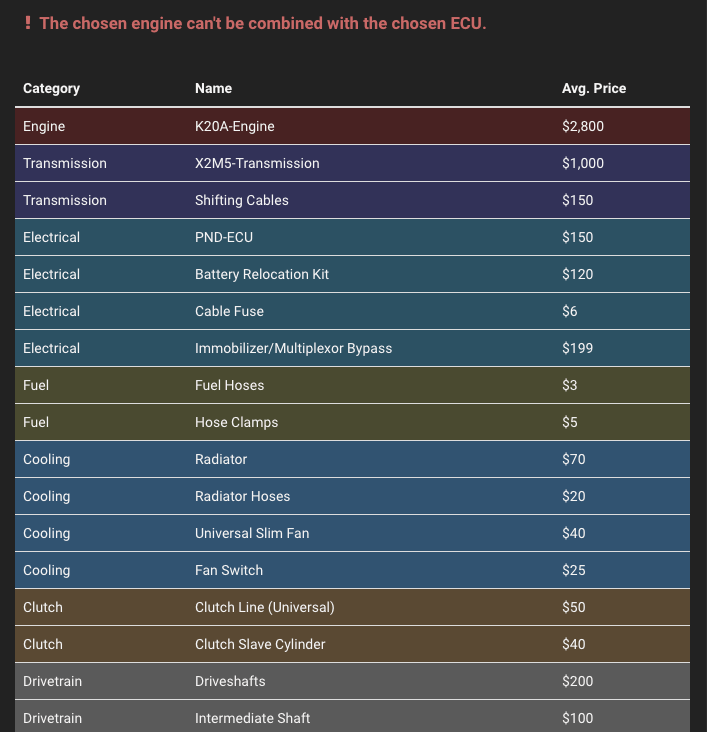Click the Clutch Slave Cylinder row
The image size is (707, 732).
tap(352, 644)
